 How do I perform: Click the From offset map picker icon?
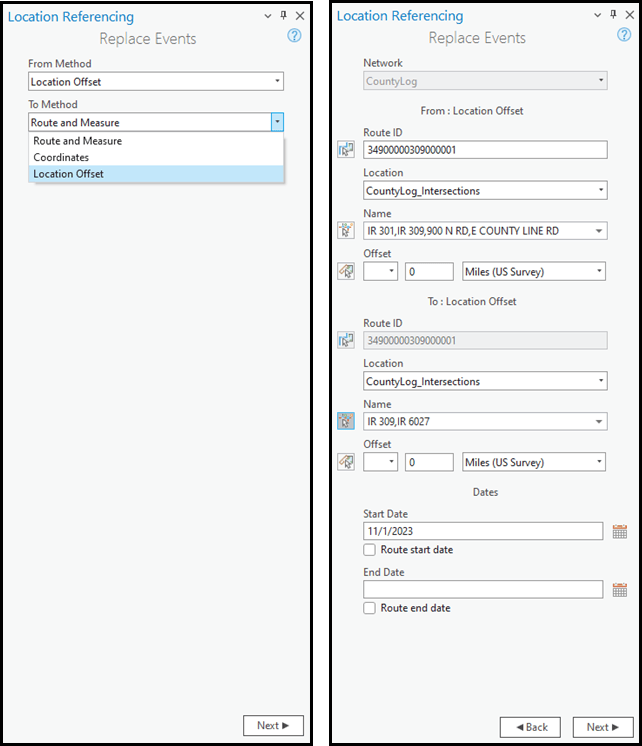pyautogui.click(x=346, y=271)
